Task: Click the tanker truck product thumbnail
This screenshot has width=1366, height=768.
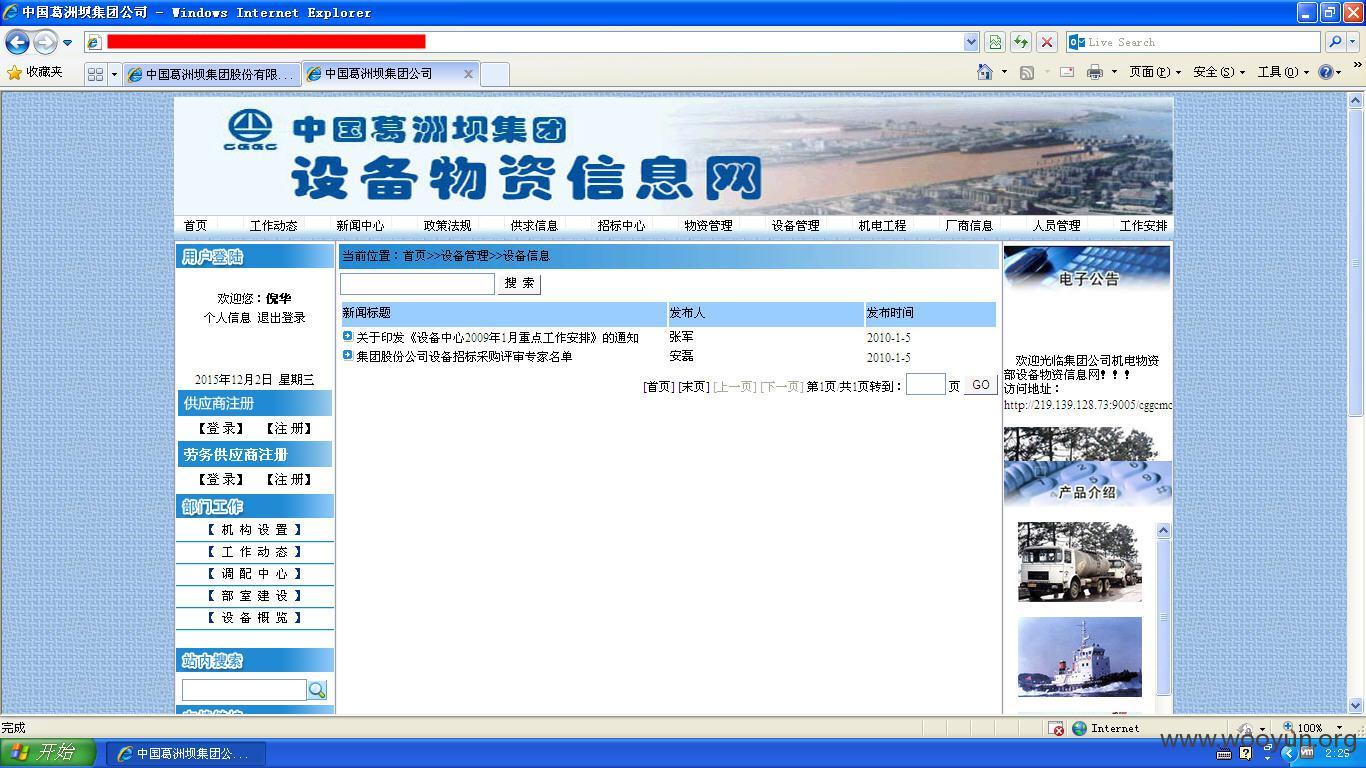Action: coord(1079,561)
